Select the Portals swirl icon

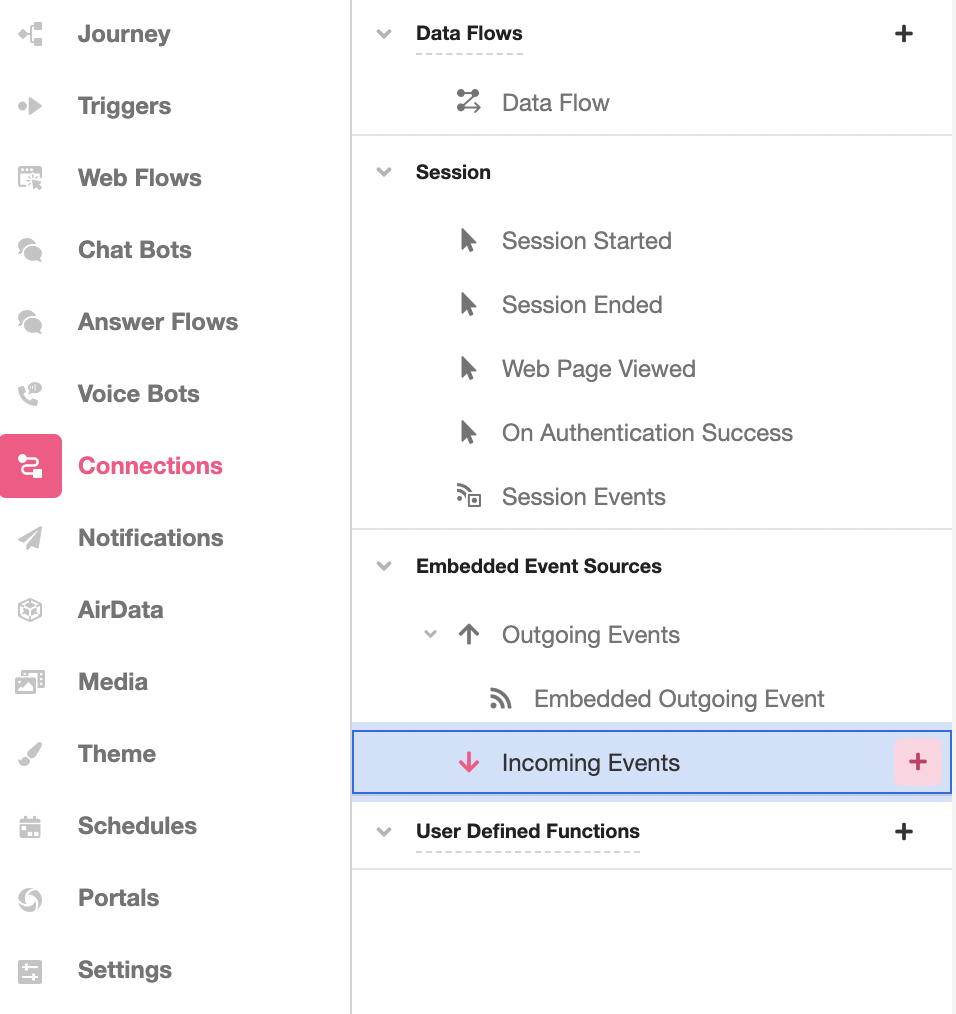30,898
